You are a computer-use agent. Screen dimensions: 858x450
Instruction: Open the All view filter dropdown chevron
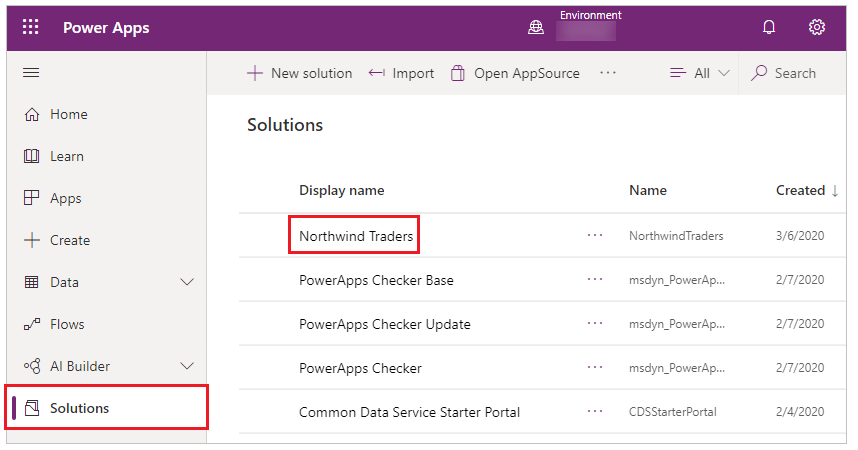click(724, 73)
